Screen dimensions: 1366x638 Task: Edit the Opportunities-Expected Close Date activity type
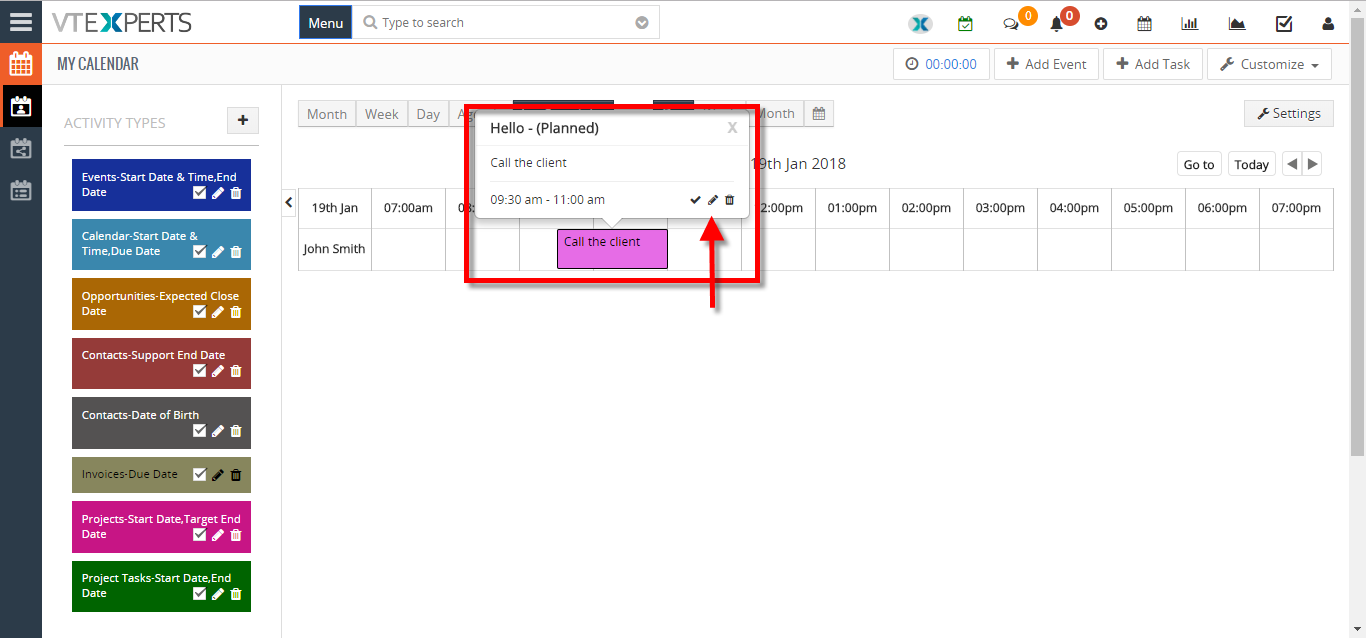[x=218, y=312]
